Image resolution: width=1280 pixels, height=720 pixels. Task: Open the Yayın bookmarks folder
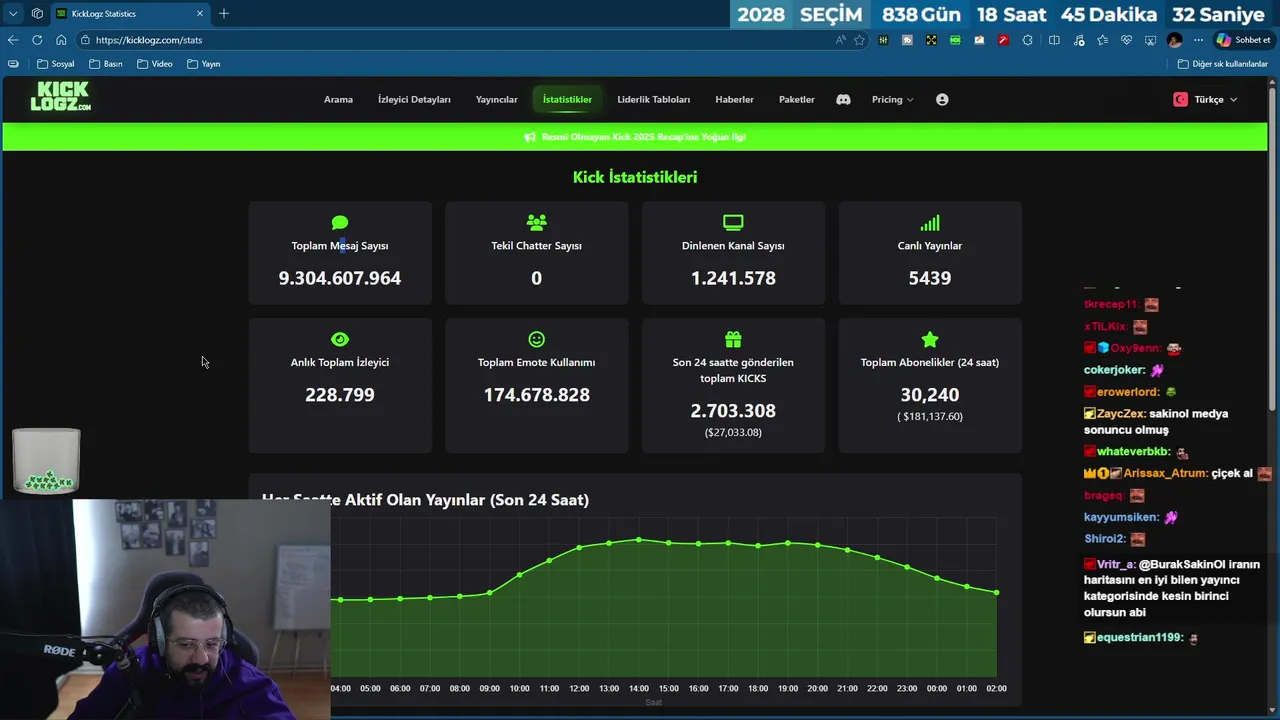pyautogui.click(x=204, y=64)
